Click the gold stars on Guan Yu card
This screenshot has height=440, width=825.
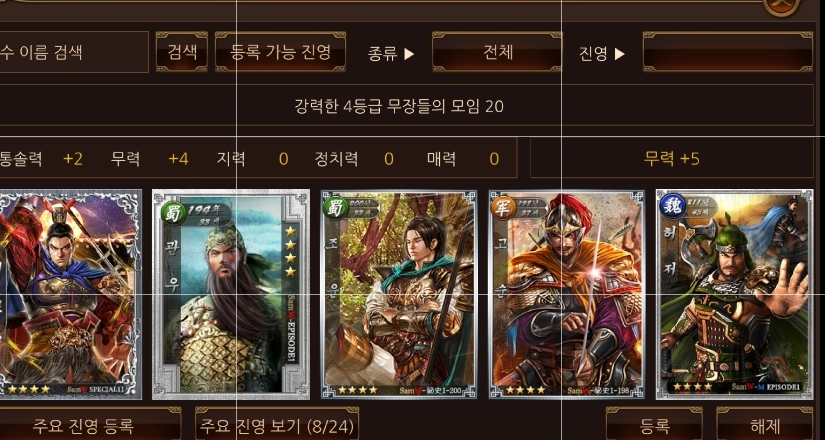click(x=290, y=252)
